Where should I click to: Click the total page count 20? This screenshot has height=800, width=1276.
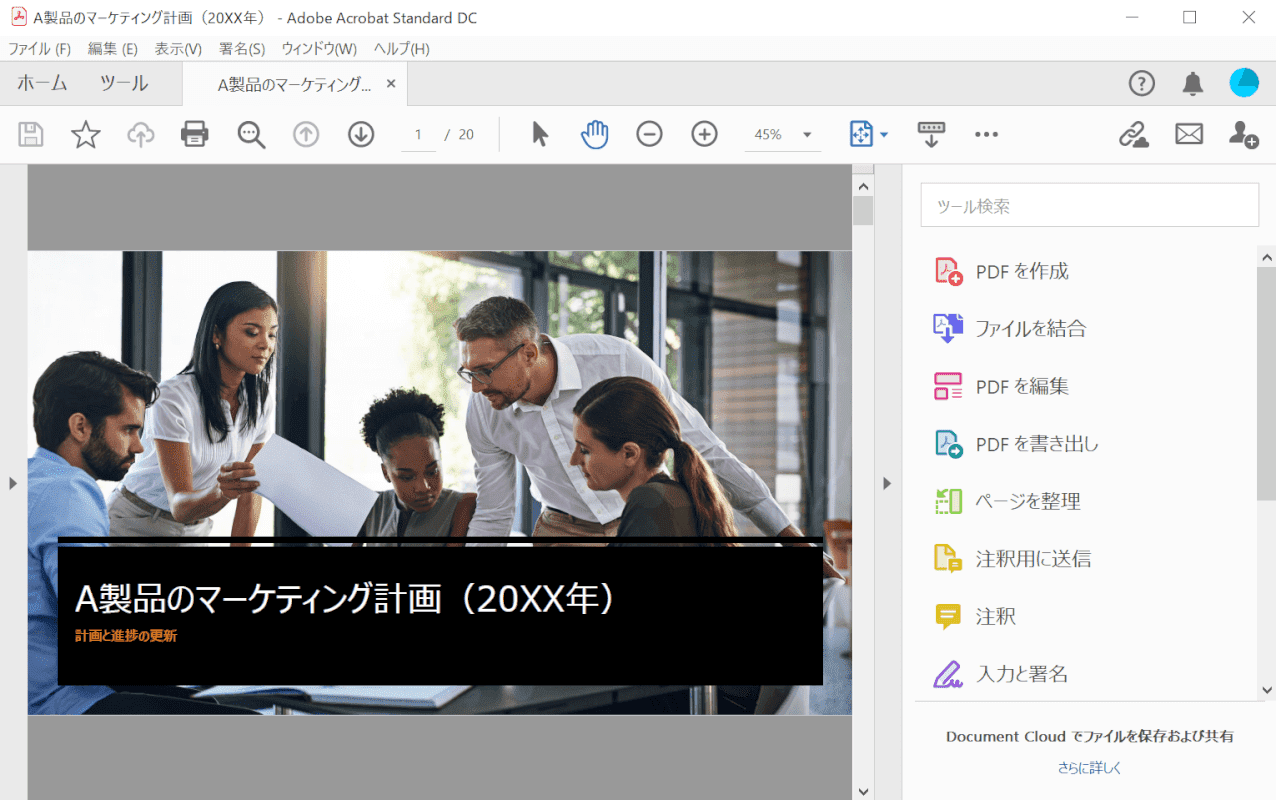[x=466, y=135]
